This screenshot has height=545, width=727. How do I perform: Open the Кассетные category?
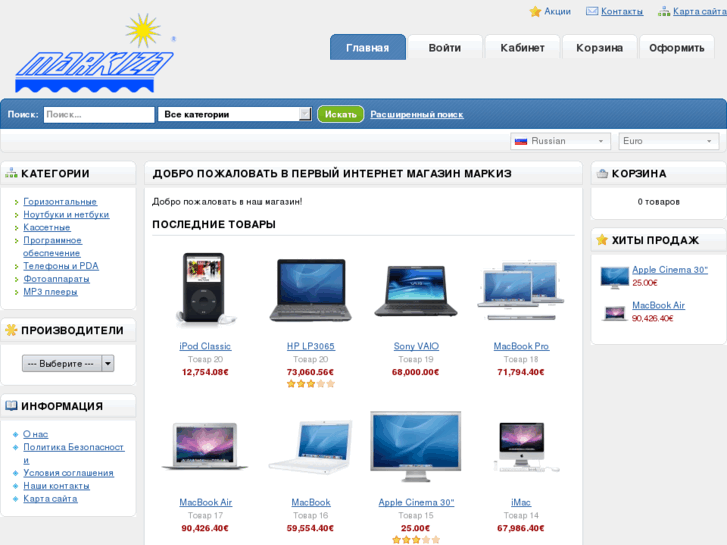47,227
